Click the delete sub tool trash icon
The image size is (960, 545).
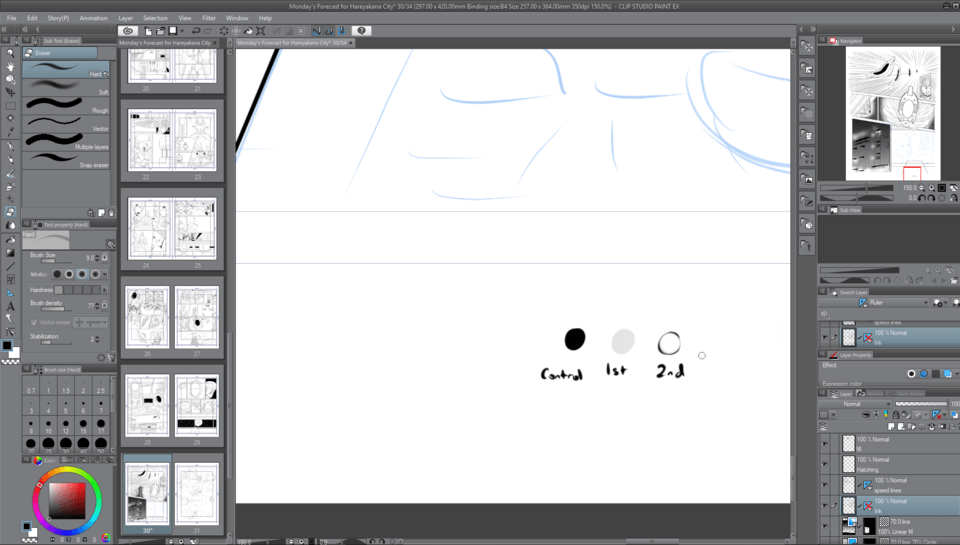(111, 213)
